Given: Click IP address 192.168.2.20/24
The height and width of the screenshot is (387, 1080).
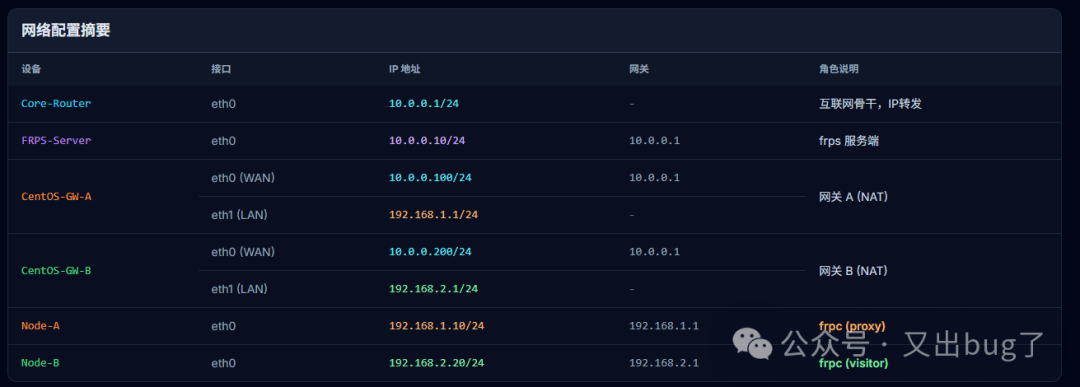Looking at the screenshot, I should (x=437, y=363).
